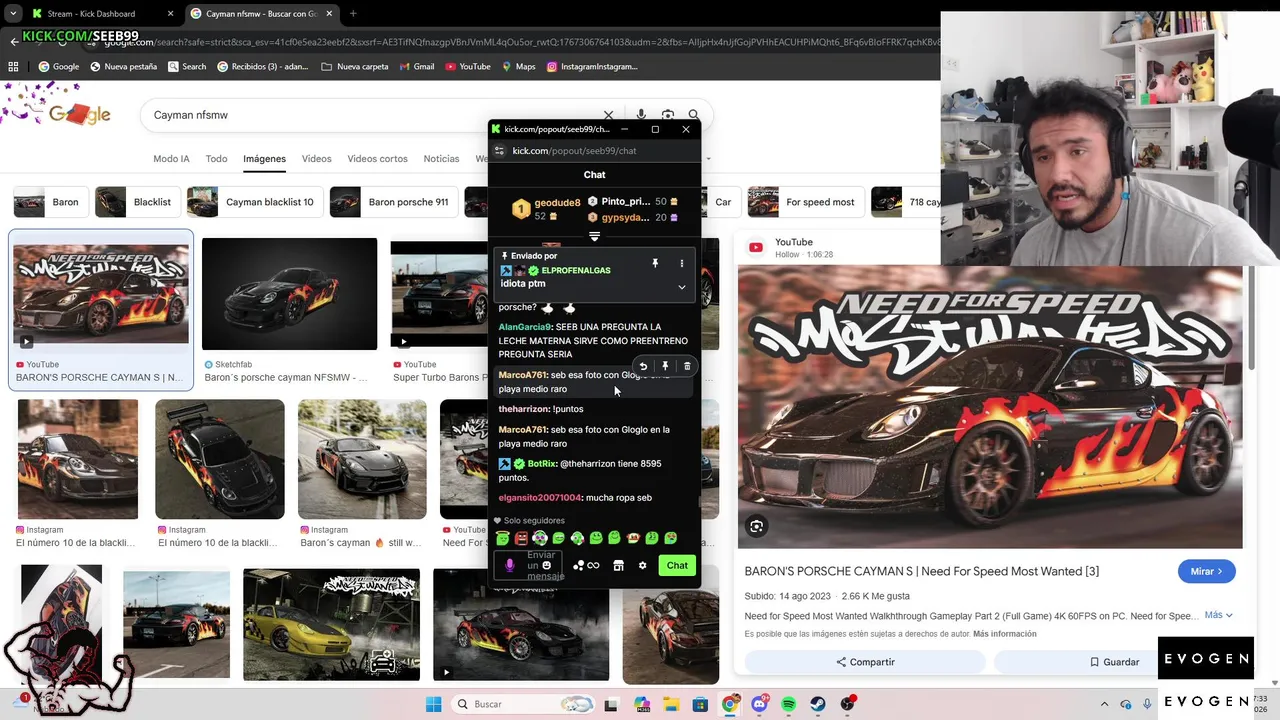Select the Imágenes tab
The image size is (1280, 720).
[x=264, y=159]
